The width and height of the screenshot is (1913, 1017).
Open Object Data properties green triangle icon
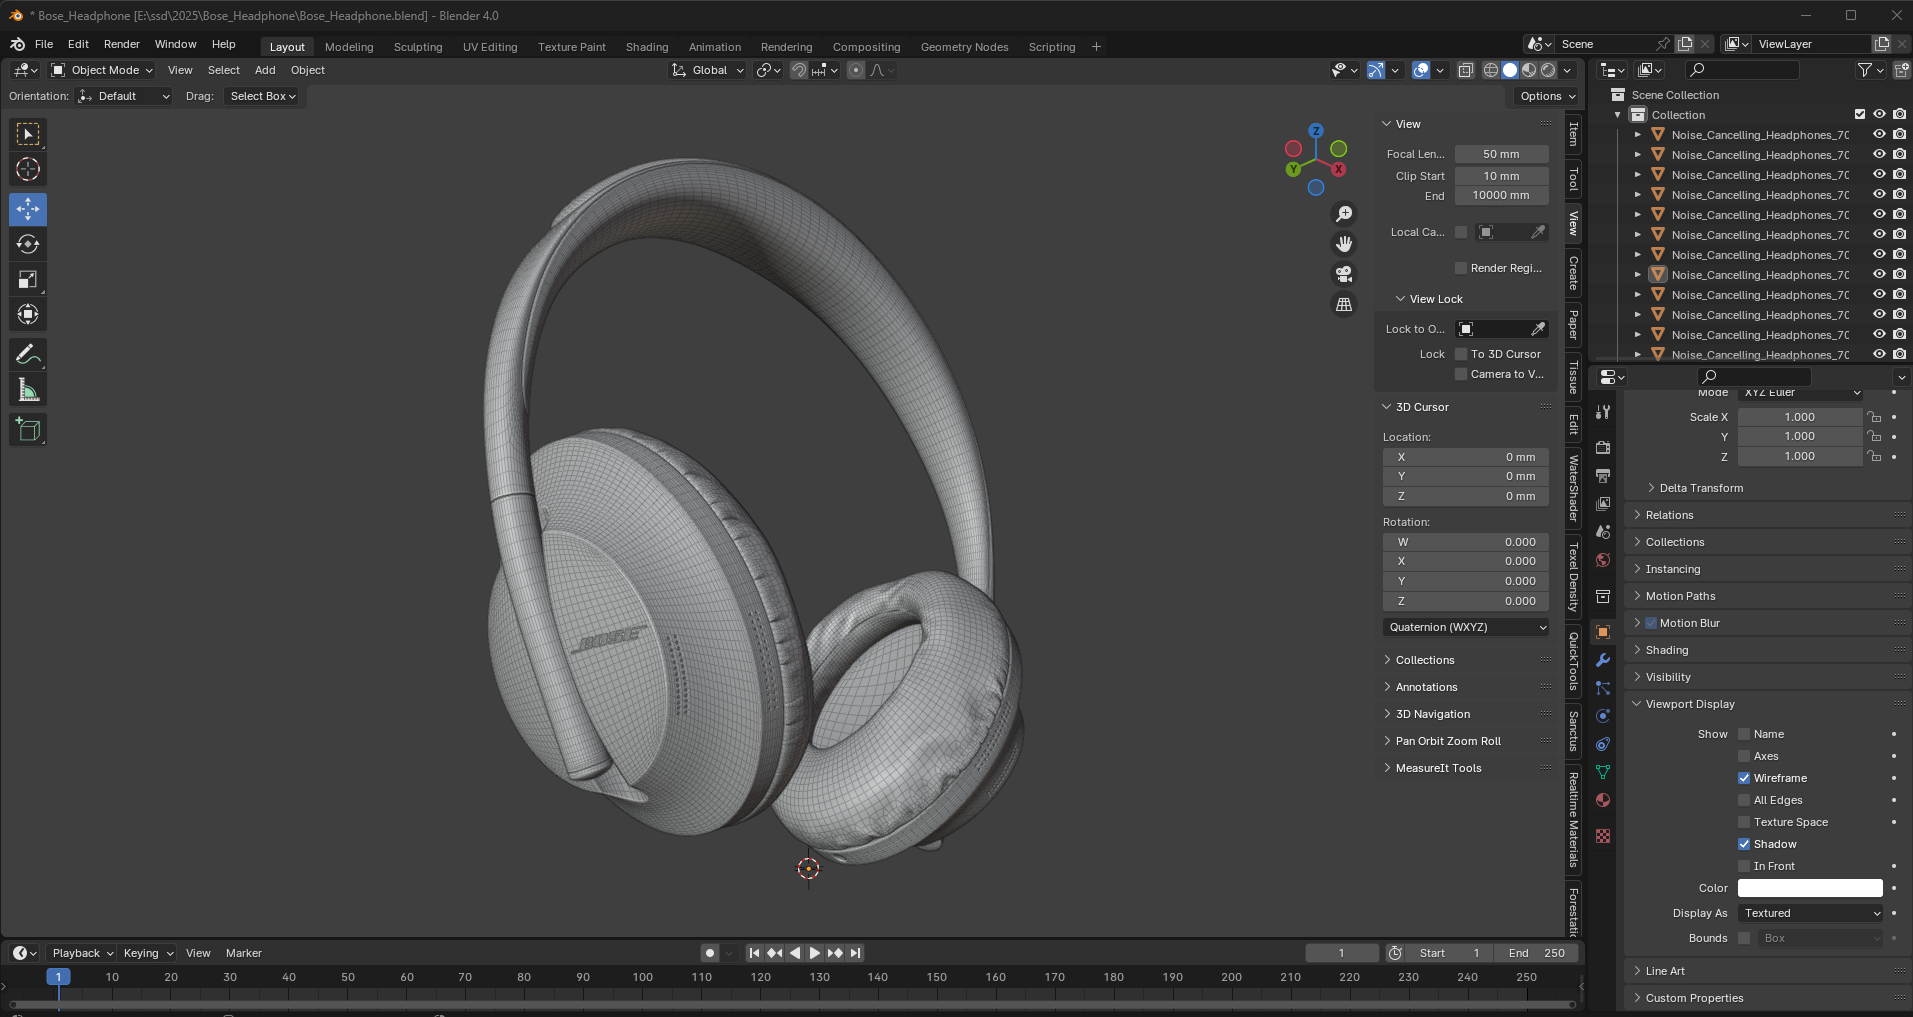[1603, 772]
